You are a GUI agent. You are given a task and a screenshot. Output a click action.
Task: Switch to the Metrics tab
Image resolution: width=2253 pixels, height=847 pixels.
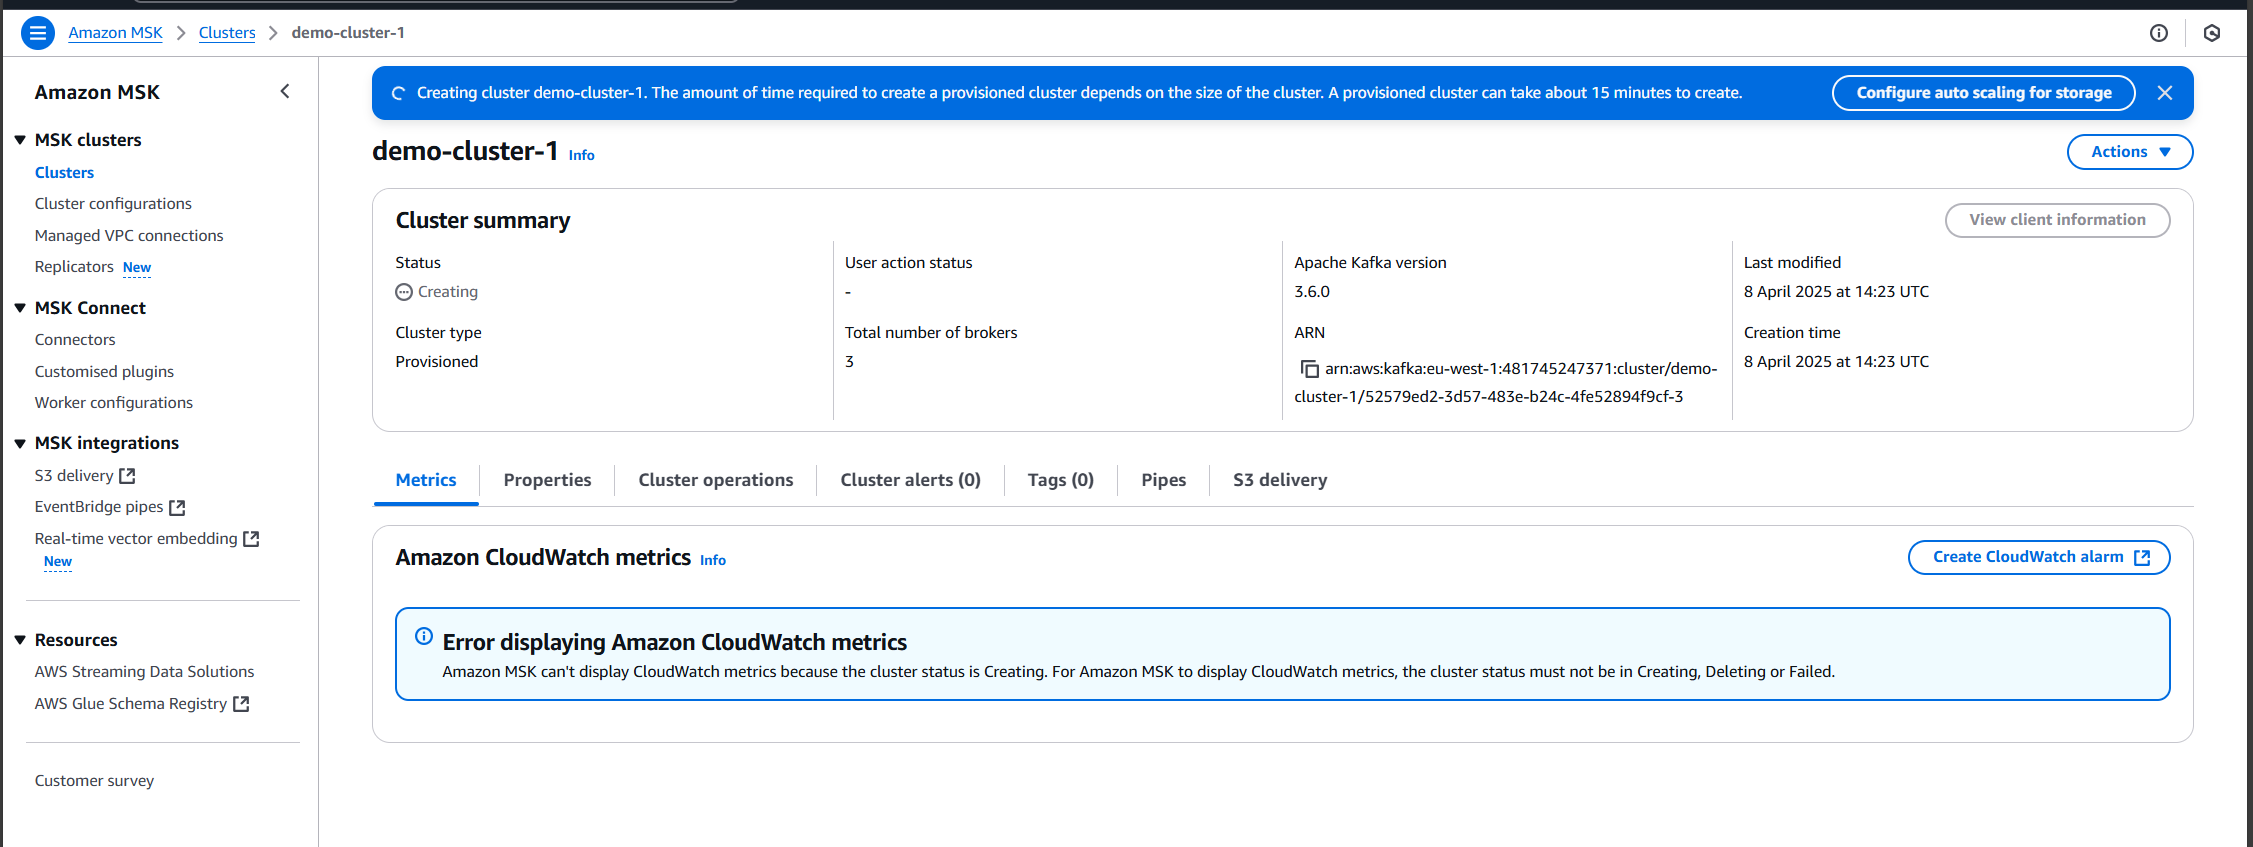(426, 480)
